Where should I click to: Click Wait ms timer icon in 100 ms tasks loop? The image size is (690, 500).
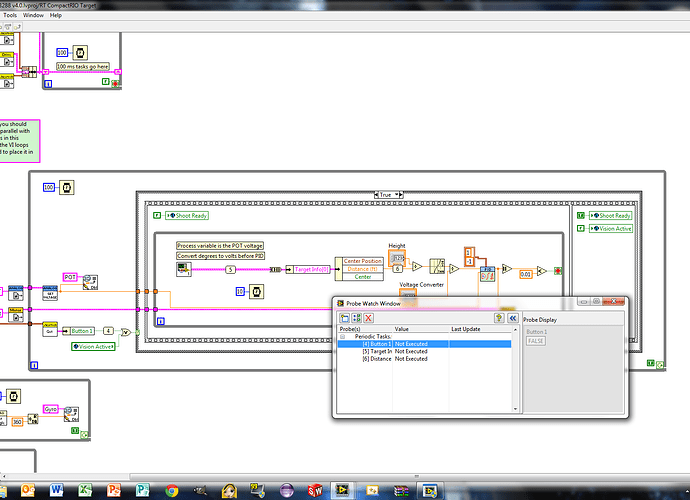[x=80, y=53]
